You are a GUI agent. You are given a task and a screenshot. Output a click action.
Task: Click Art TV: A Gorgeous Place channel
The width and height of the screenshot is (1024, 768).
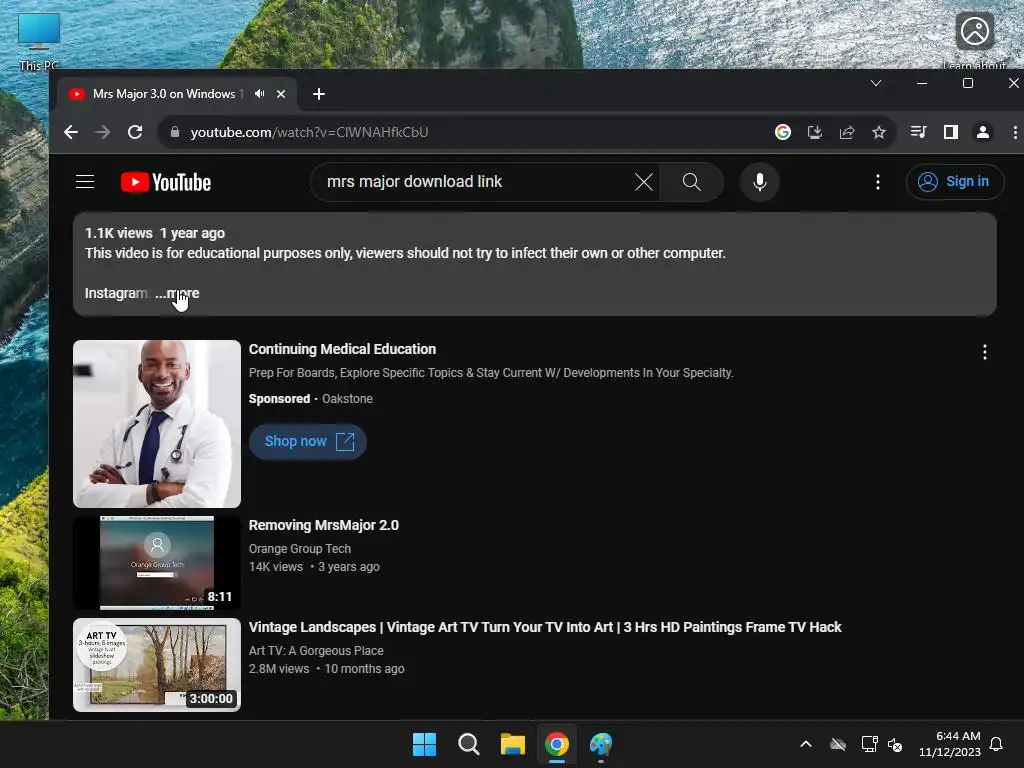click(316, 651)
